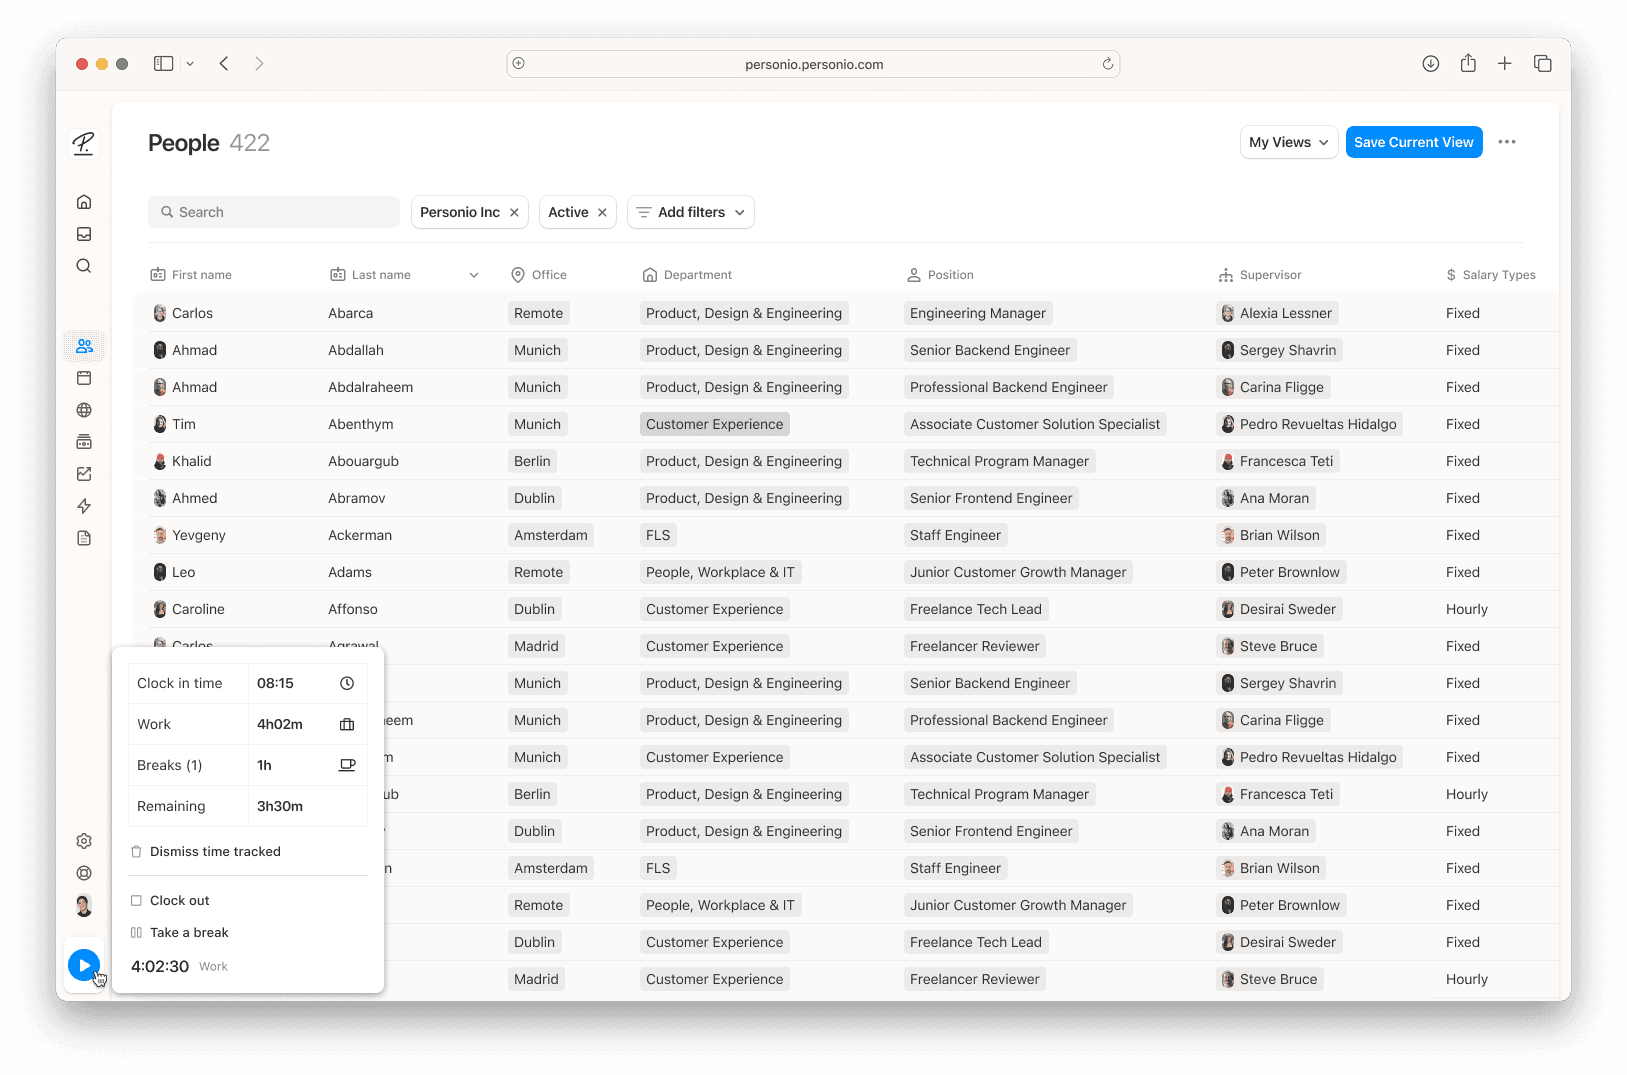Show browser tab overview icon

(x=1542, y=63)
